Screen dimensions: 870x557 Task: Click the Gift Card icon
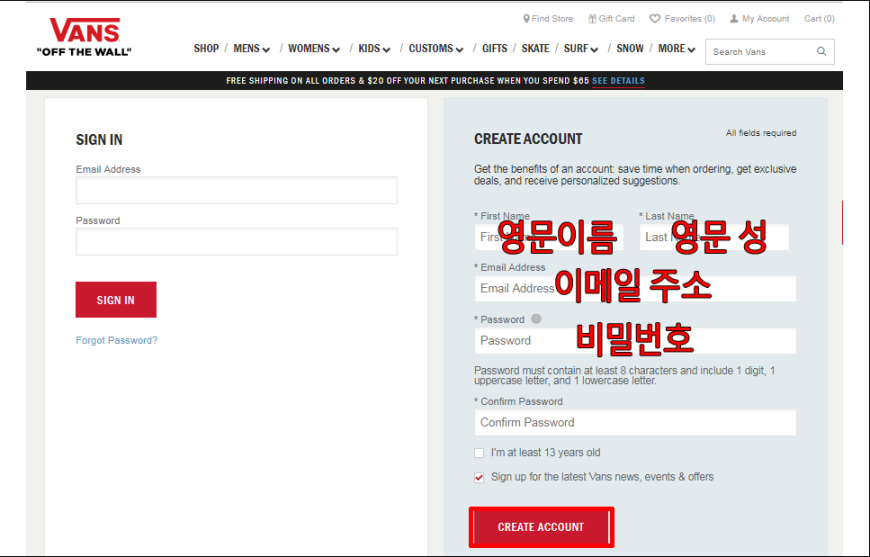coord(592,19)
